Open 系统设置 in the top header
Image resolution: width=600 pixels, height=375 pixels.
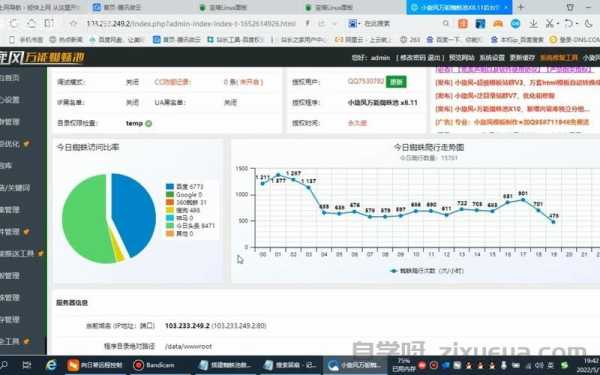(492, 58)
